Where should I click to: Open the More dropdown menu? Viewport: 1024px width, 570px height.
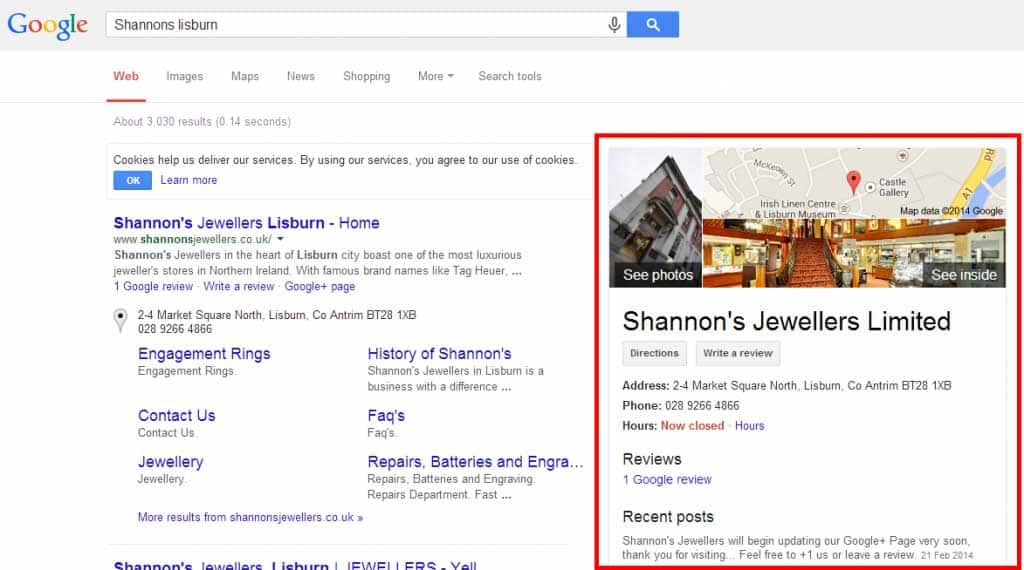pyautogui.click(x=436, y=76)
